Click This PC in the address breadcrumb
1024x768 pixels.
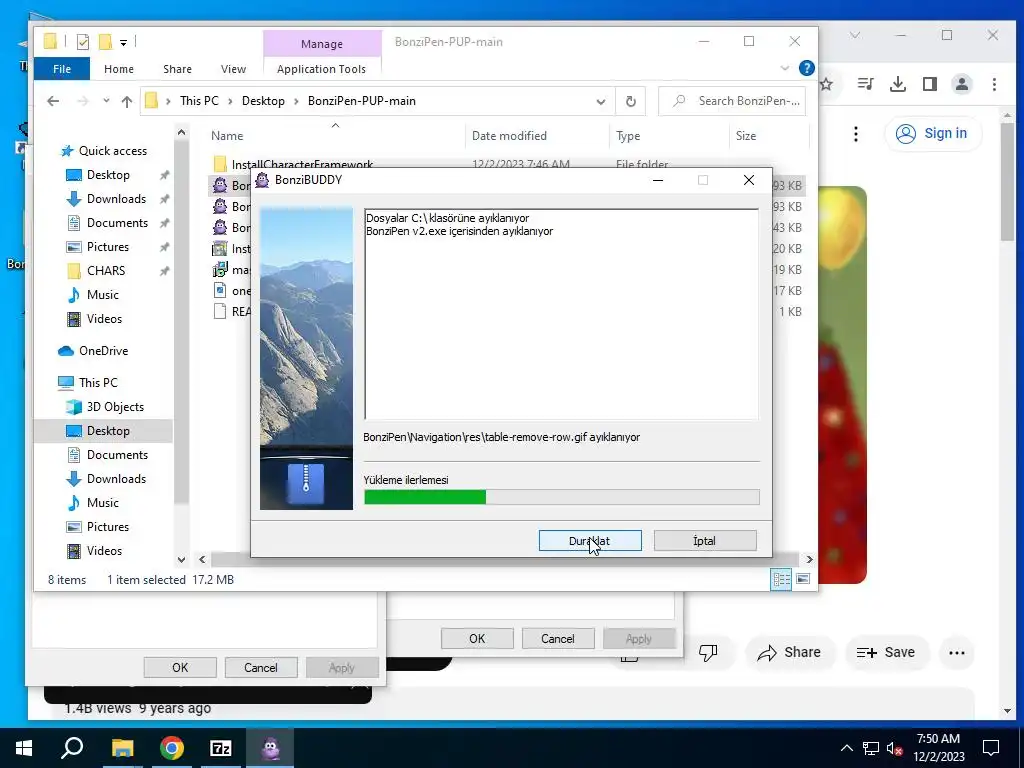tap(199, 101)
